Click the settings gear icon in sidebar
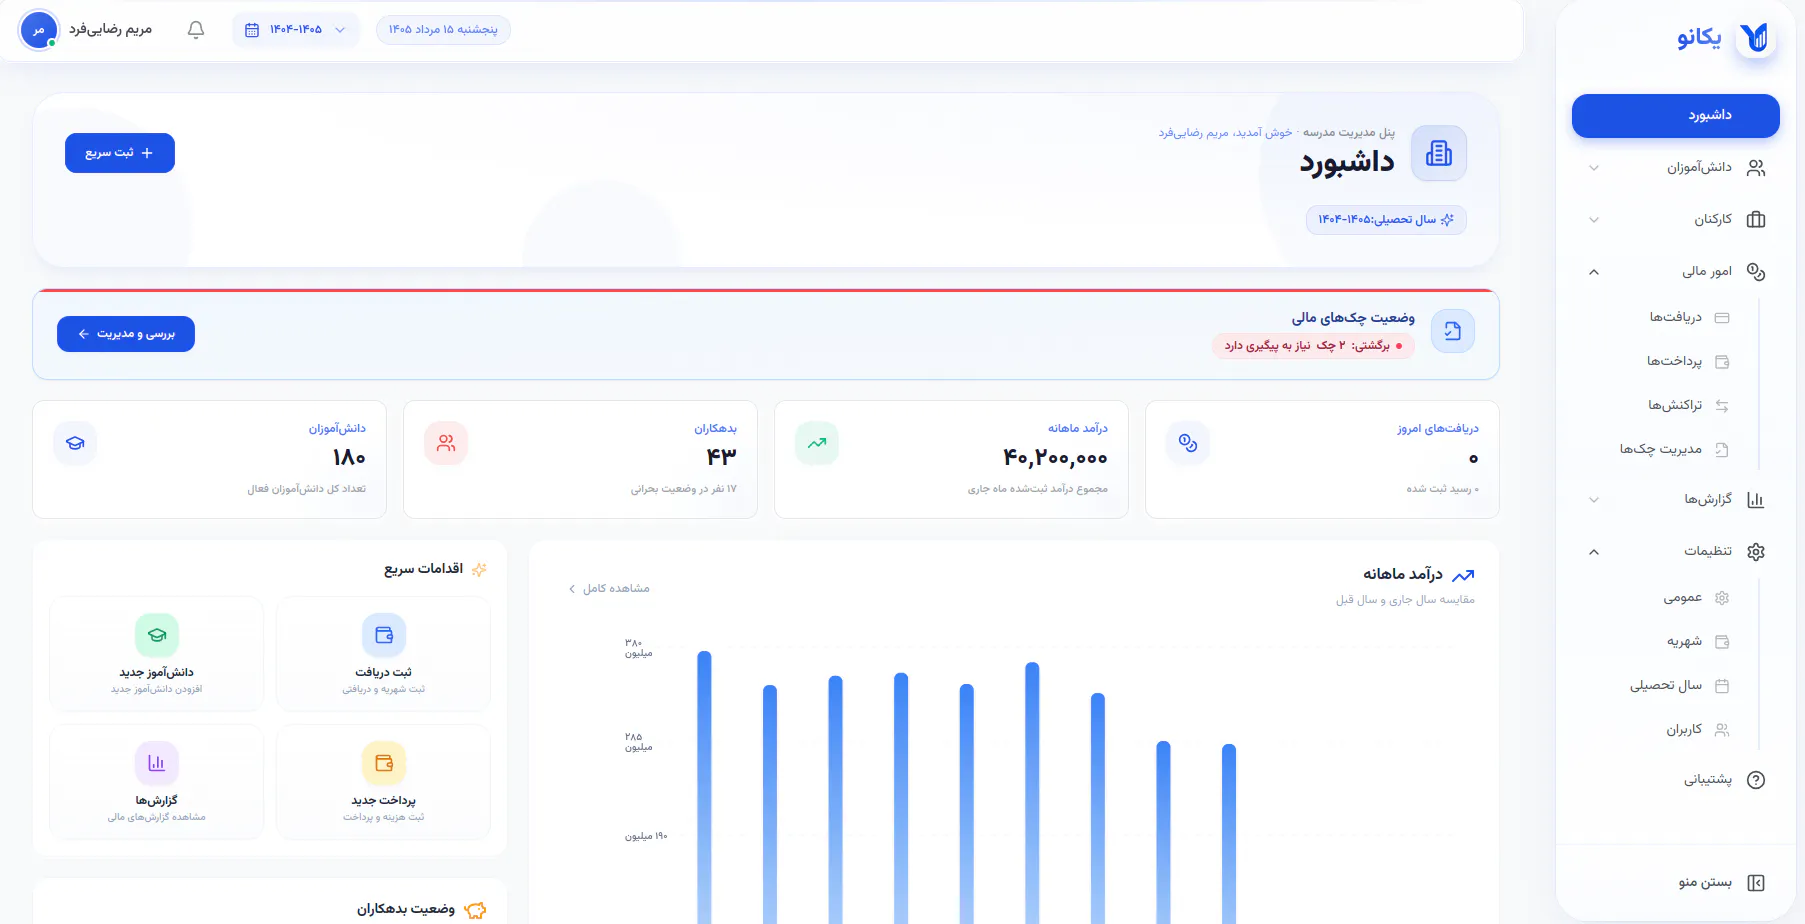Screen dimensions: 1805x924 1756,552
